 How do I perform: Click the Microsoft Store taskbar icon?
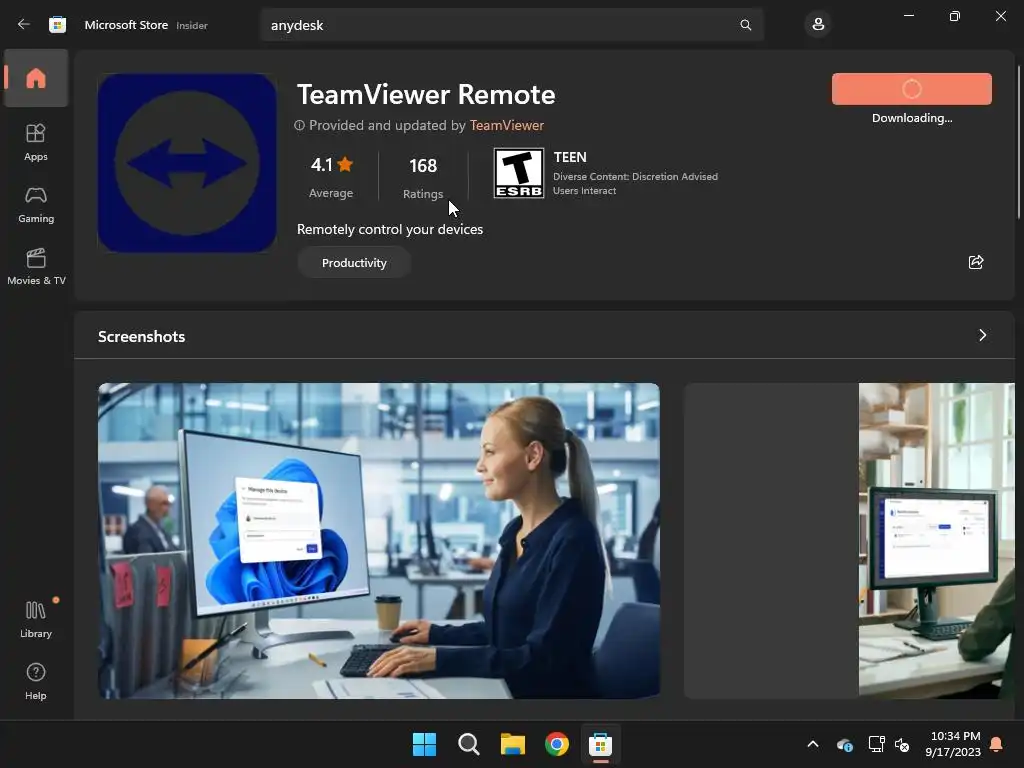601,744
